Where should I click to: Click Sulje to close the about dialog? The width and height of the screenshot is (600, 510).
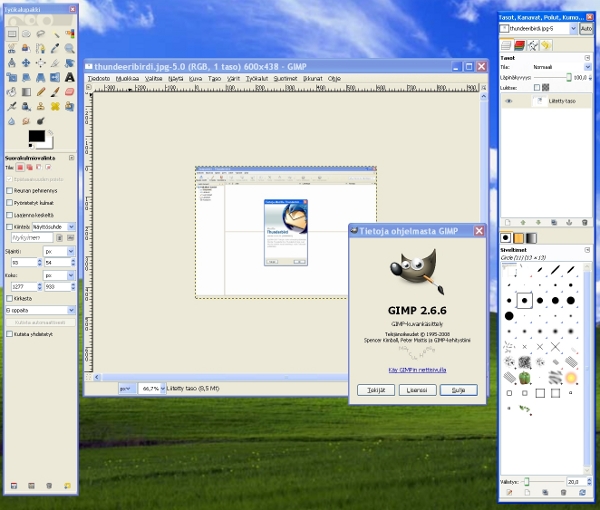click(x=458, y=390)
